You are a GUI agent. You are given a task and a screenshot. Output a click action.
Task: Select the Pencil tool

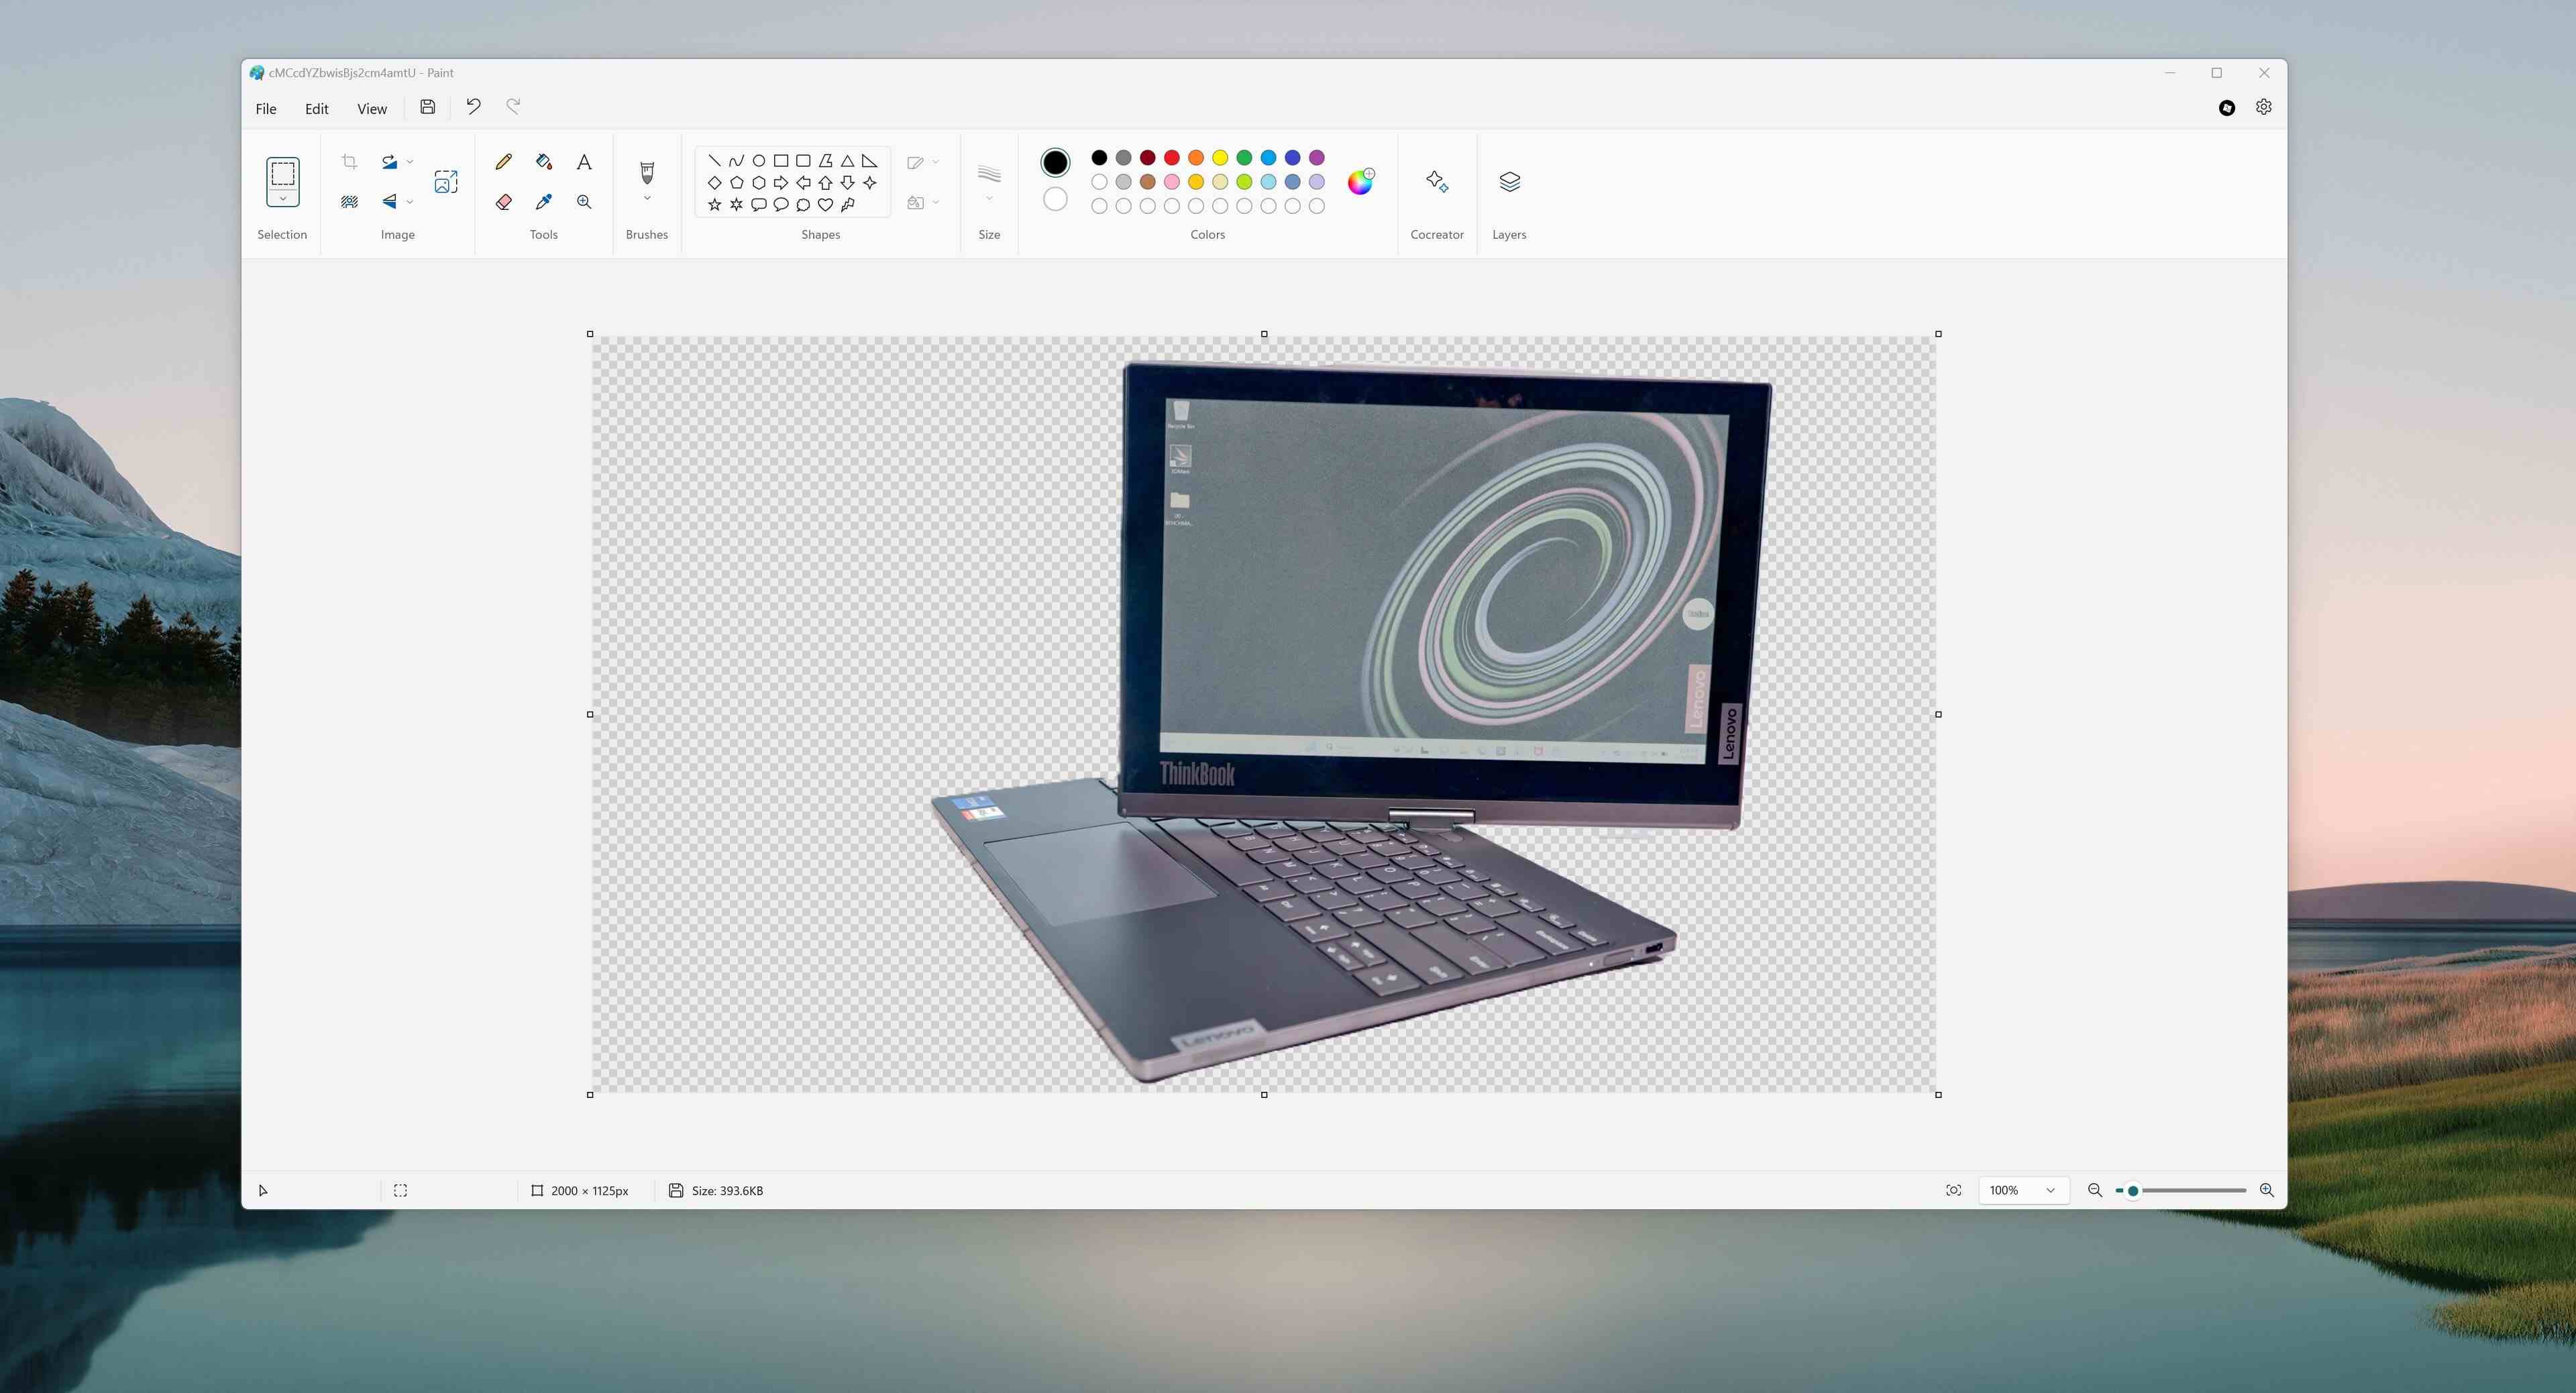tap(502, 161)
